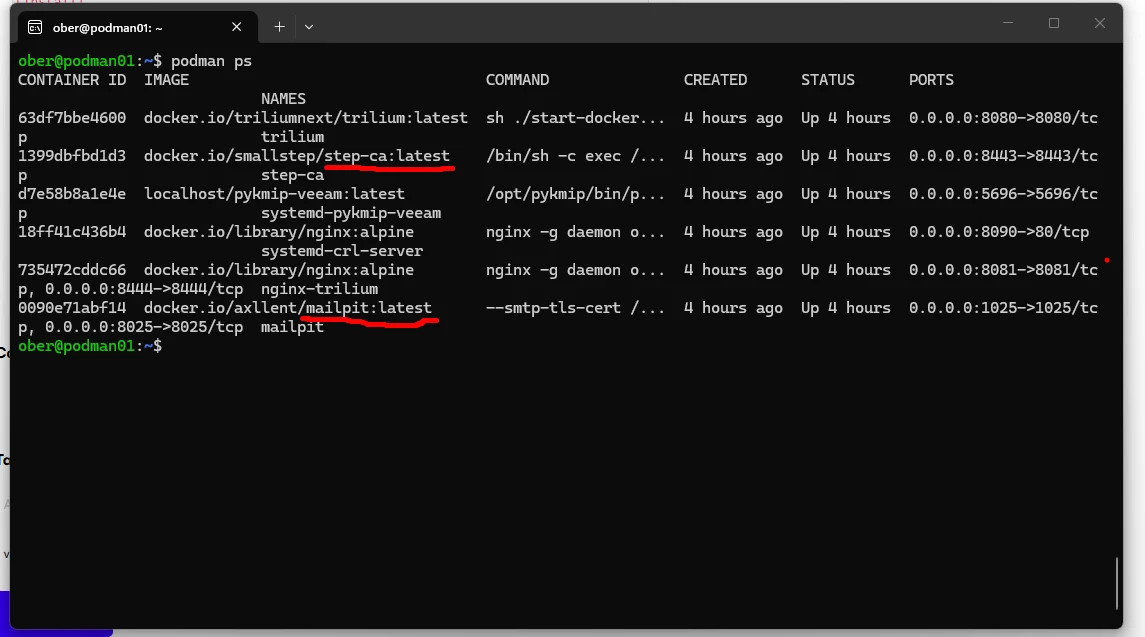Maximize the terminal window
The height and width of the screenshot is (637, 1145).
1054,23
